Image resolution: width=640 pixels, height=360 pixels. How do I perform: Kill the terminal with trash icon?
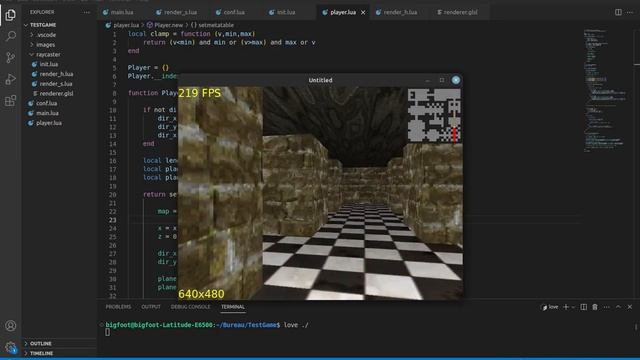595,307
